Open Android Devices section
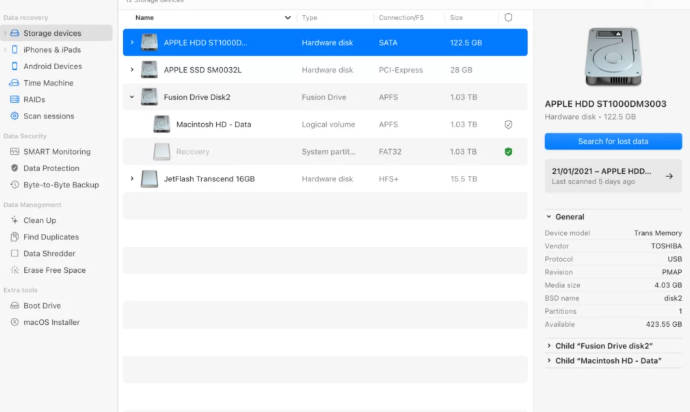 (52, 66)
